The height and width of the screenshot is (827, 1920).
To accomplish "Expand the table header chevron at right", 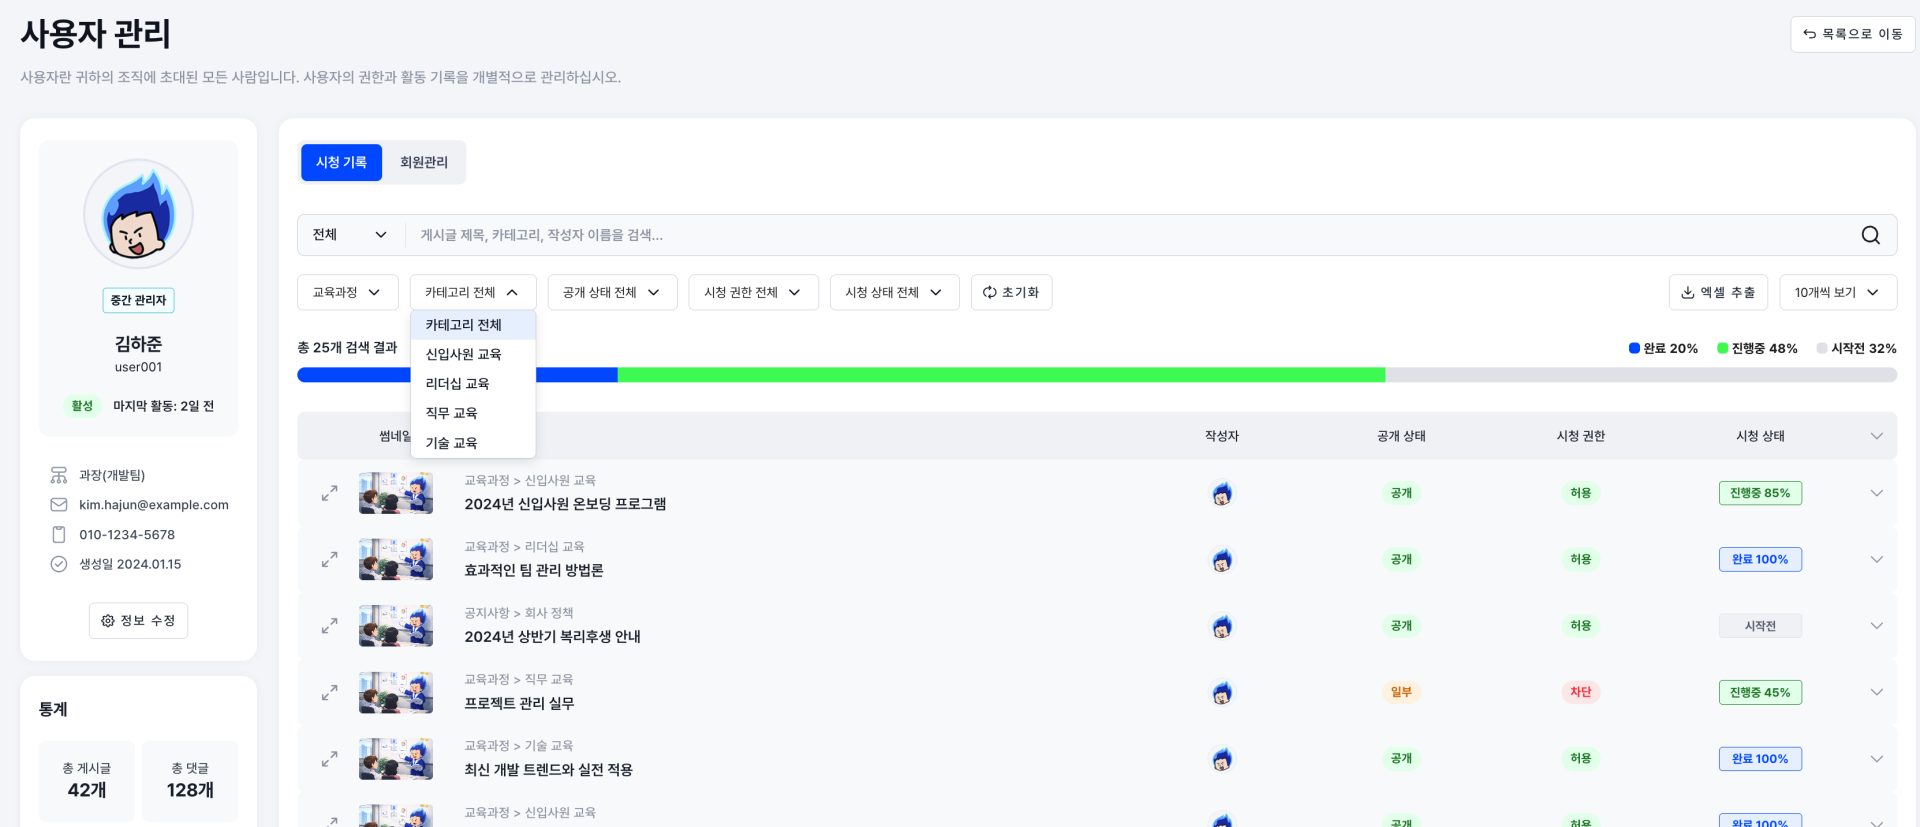I will (1877, 436).
